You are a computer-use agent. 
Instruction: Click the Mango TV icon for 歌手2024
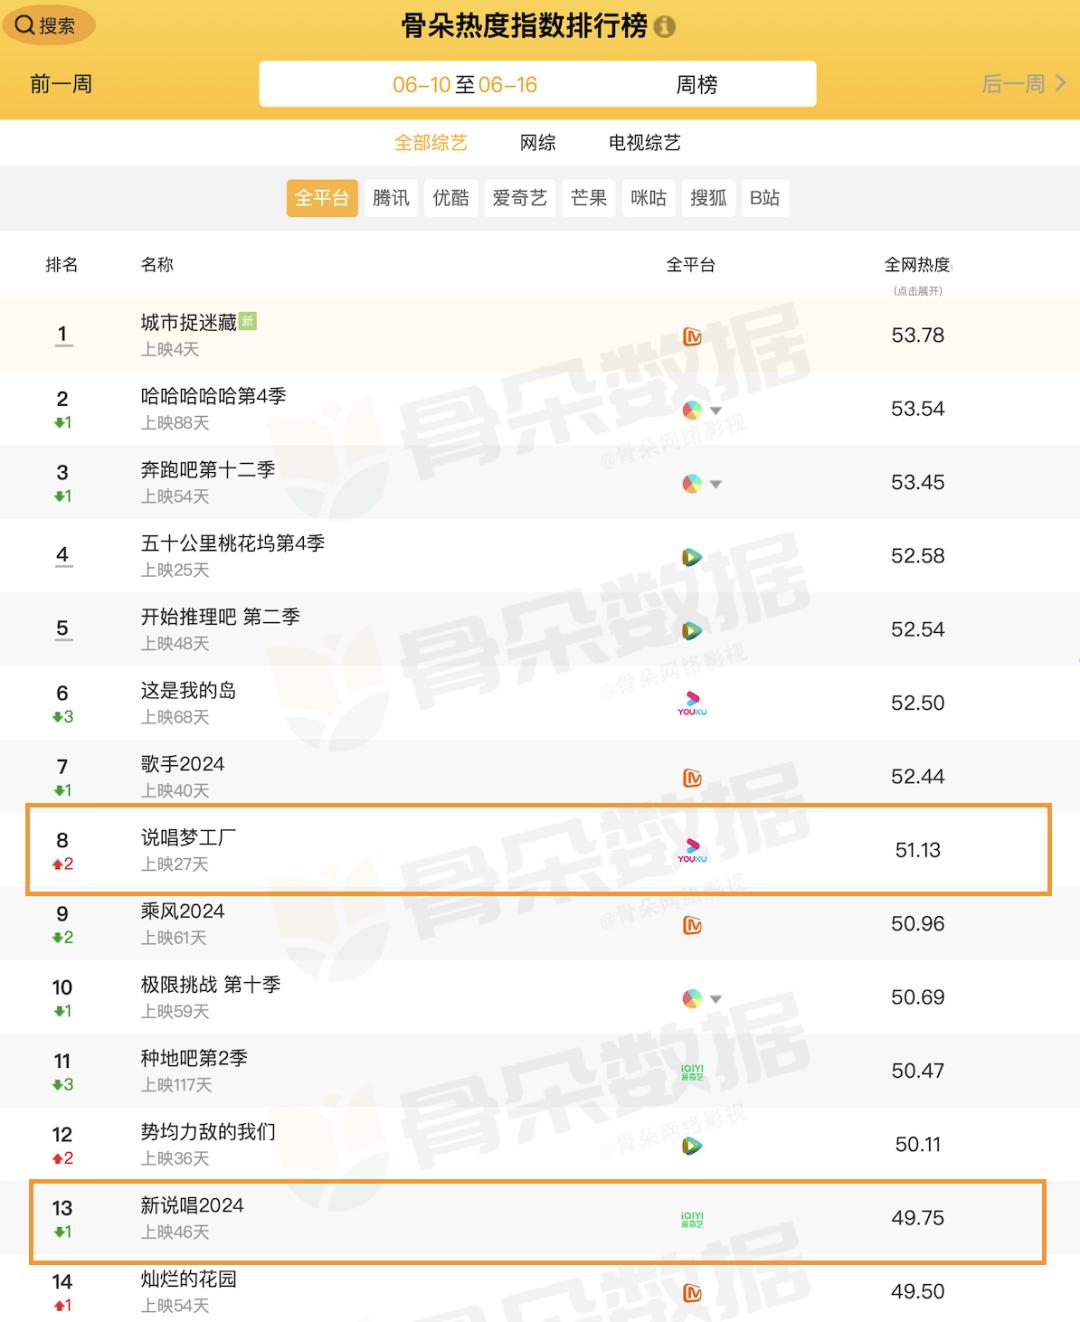click(x=692, y=778)
